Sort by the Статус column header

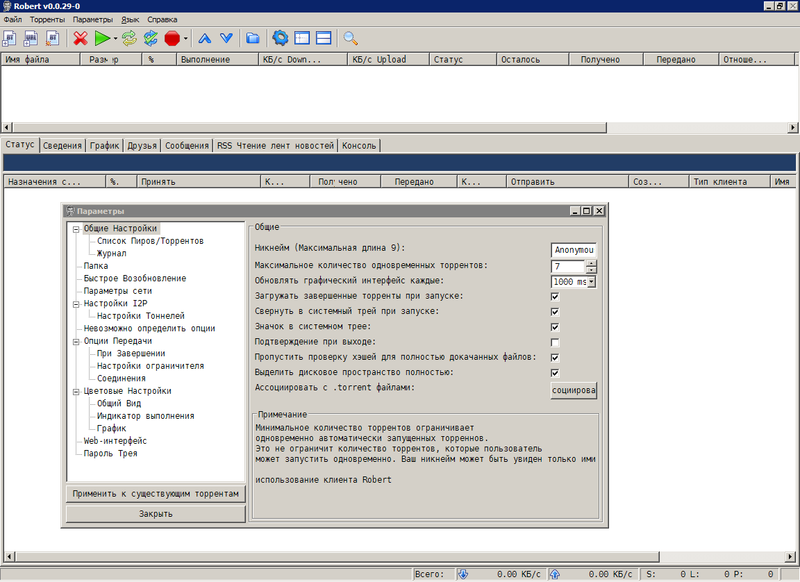pyautogui.click(x=463, y=59)
